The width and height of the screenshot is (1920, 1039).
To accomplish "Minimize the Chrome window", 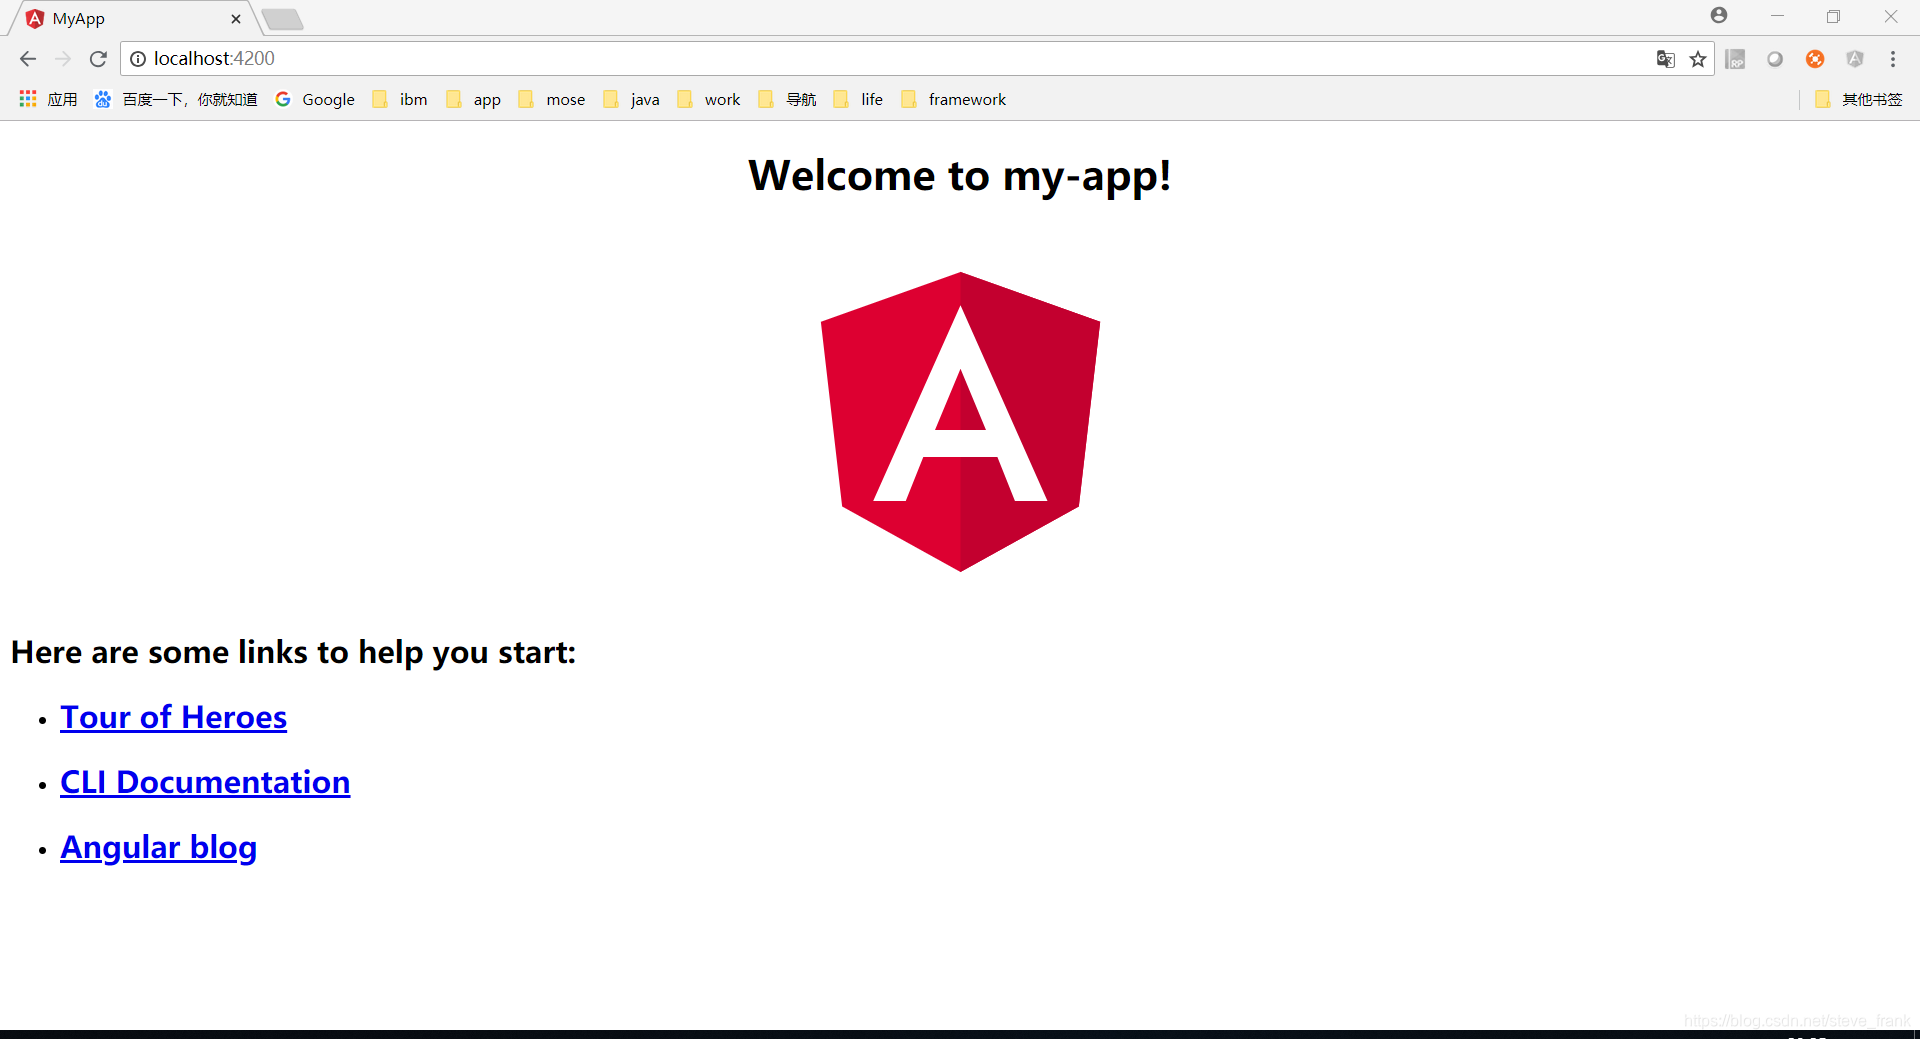I will pos(1777,16).
